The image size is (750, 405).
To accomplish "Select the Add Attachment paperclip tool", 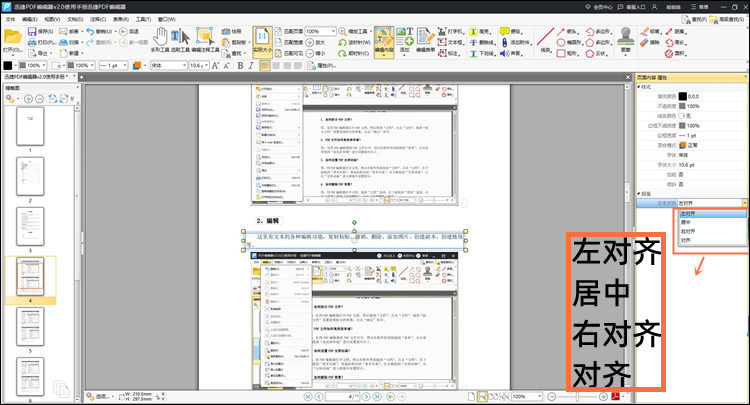I will pos(504,43).
